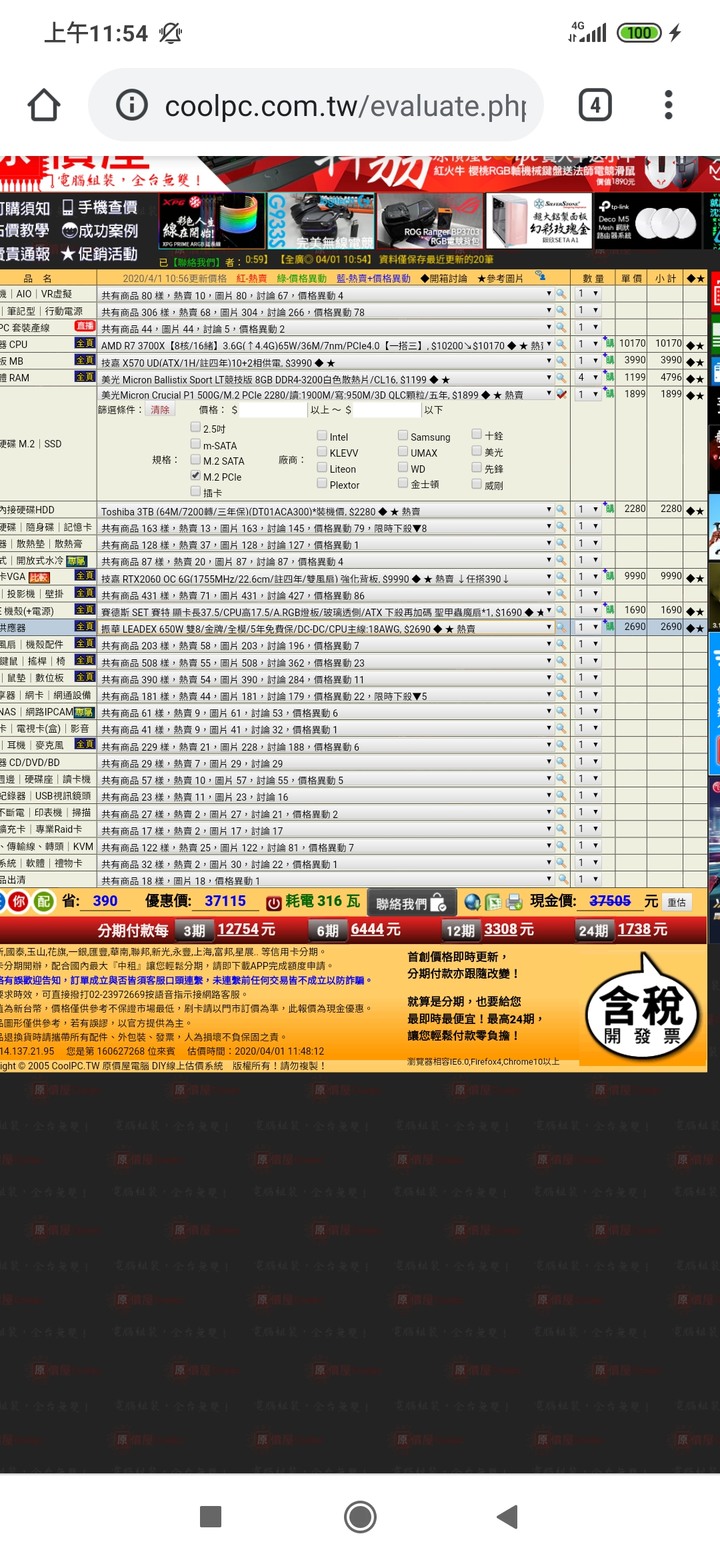Click the green add icon in the VGA row
The width and height of the screenshot is (720, 1560).
point(608,577)
